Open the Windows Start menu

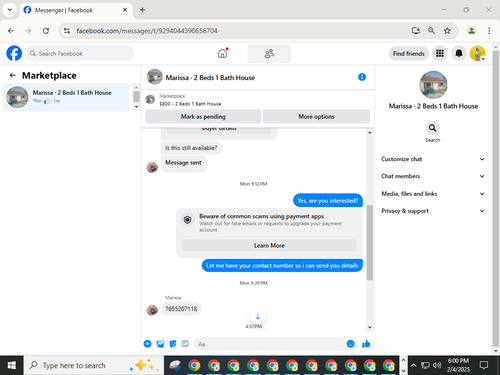pos(11,365)
